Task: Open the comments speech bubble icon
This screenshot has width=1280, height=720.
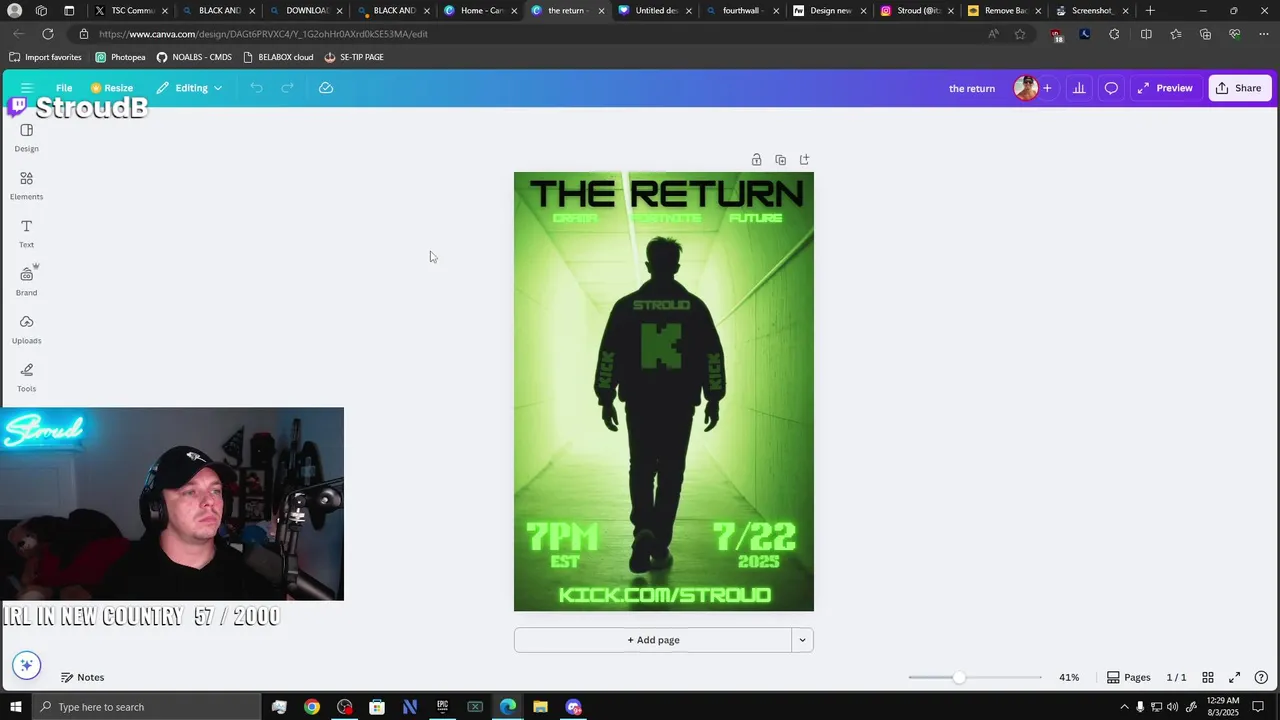Action: point(1111,88)
